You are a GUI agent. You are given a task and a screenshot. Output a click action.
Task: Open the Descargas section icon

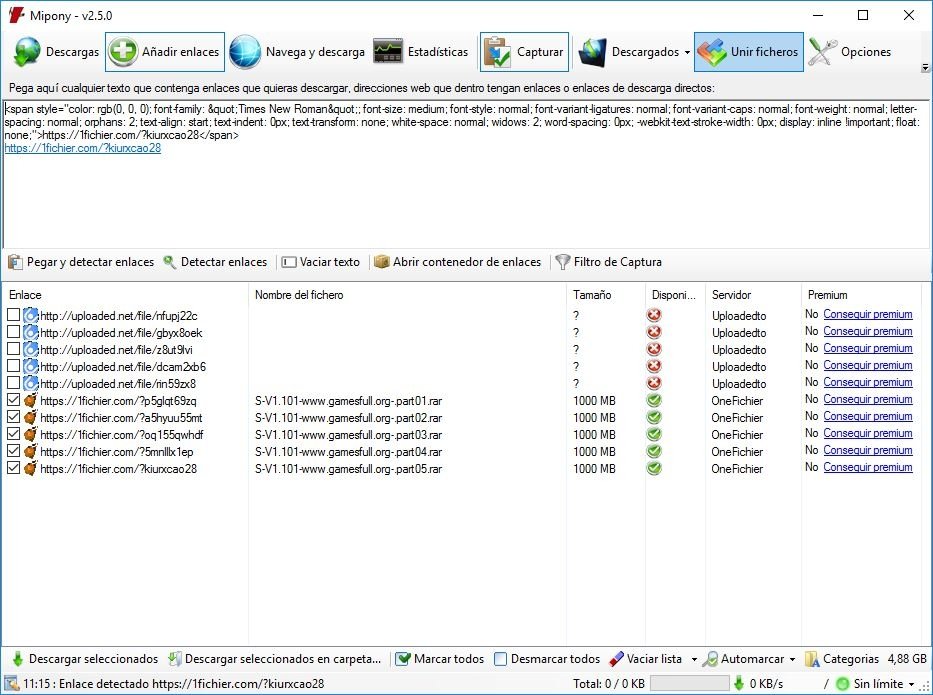pos(27,52)
